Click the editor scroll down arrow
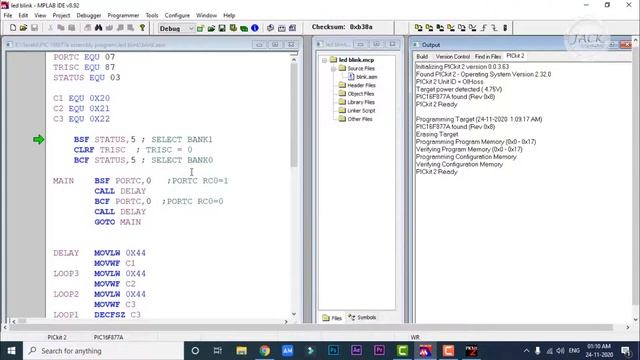This screenshot has width=640, height=360. (294, 314)
